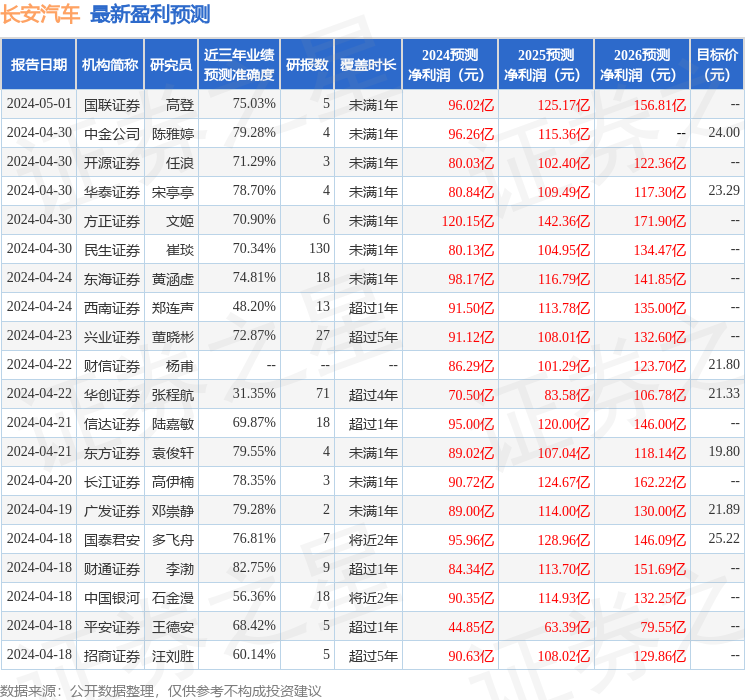Screen dimensions: 745x700
Task: Click the 招商证券 institution cell
Action: [112, 656]
